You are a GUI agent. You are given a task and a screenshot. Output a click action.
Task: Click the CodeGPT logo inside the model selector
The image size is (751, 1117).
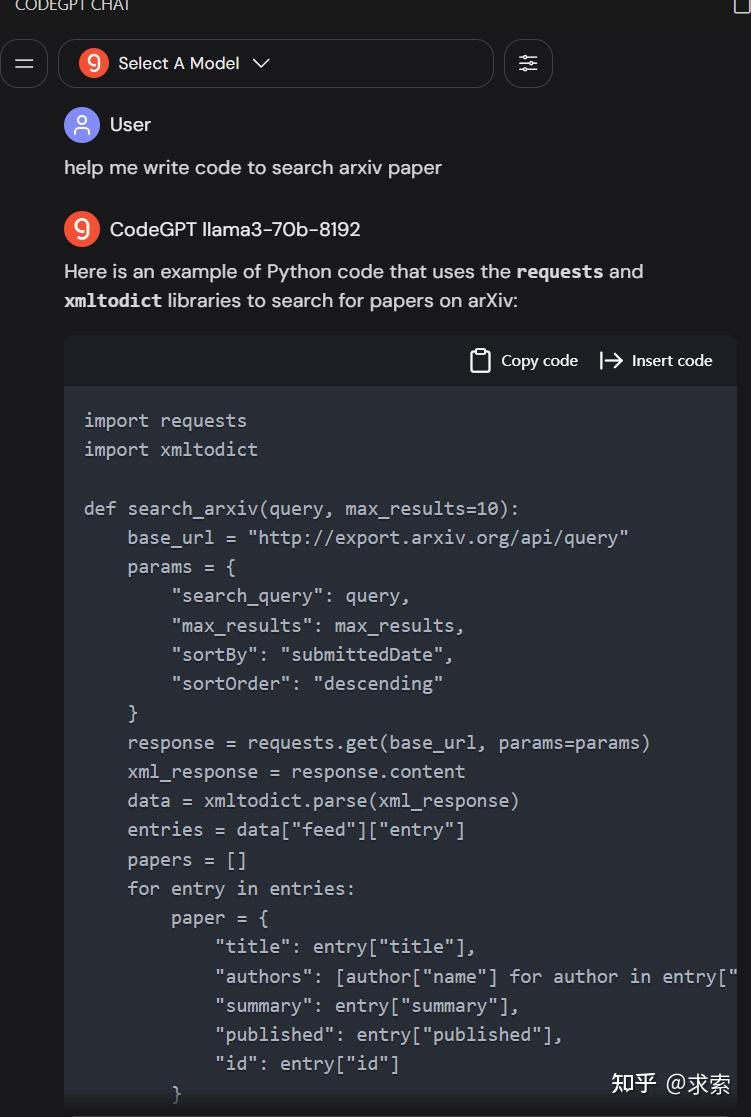(92, 63)
